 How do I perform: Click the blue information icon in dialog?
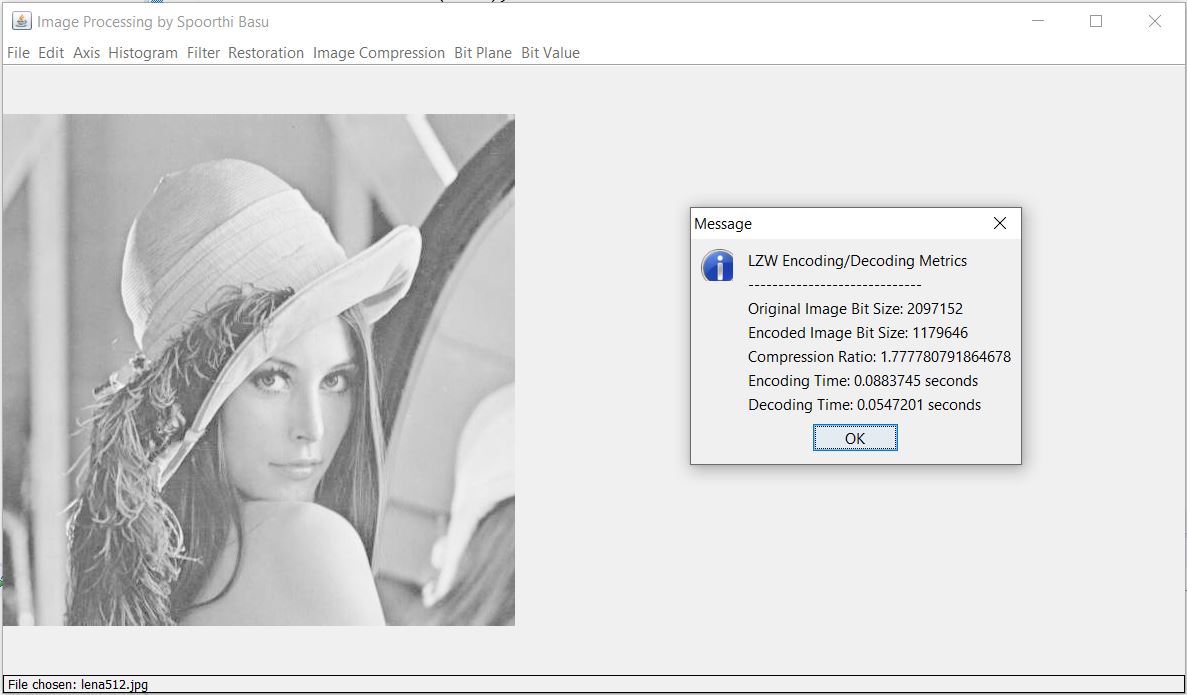tap(718, 266)
